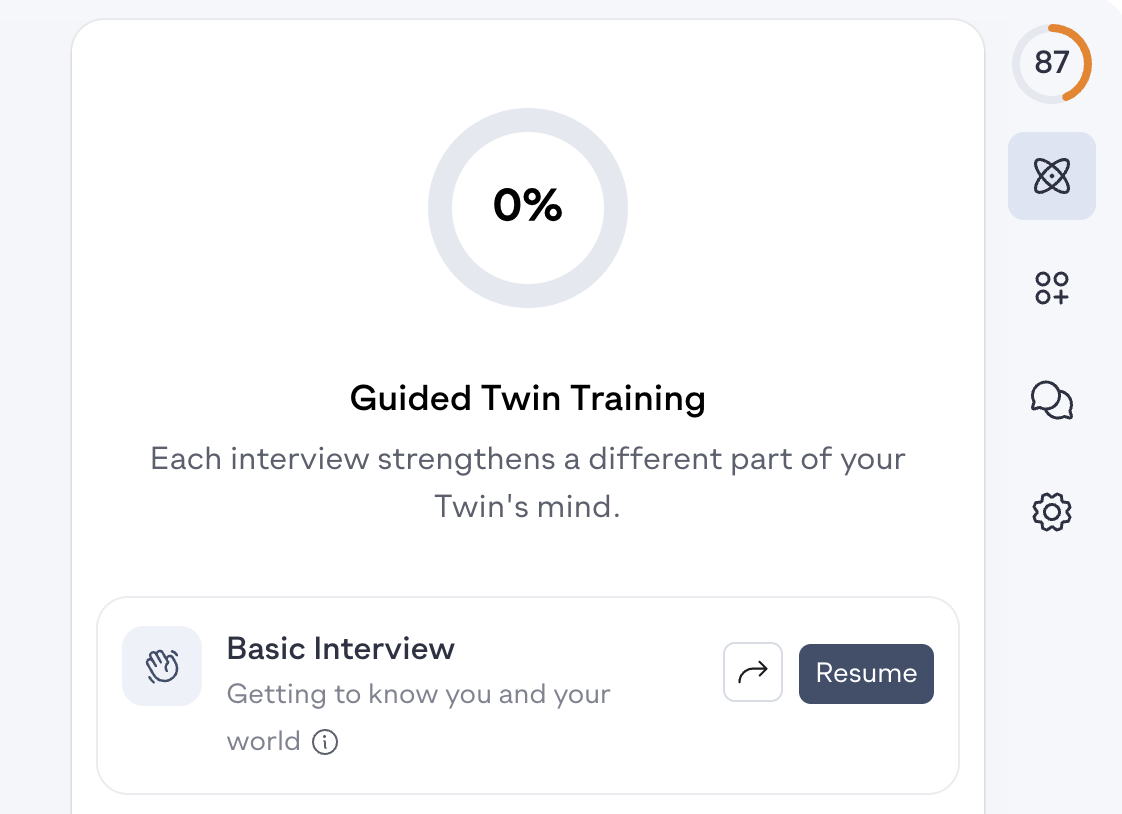The image size is (1122, 814).
Task: Click the 87 score badge
Action: click(x=1051, y=63)
